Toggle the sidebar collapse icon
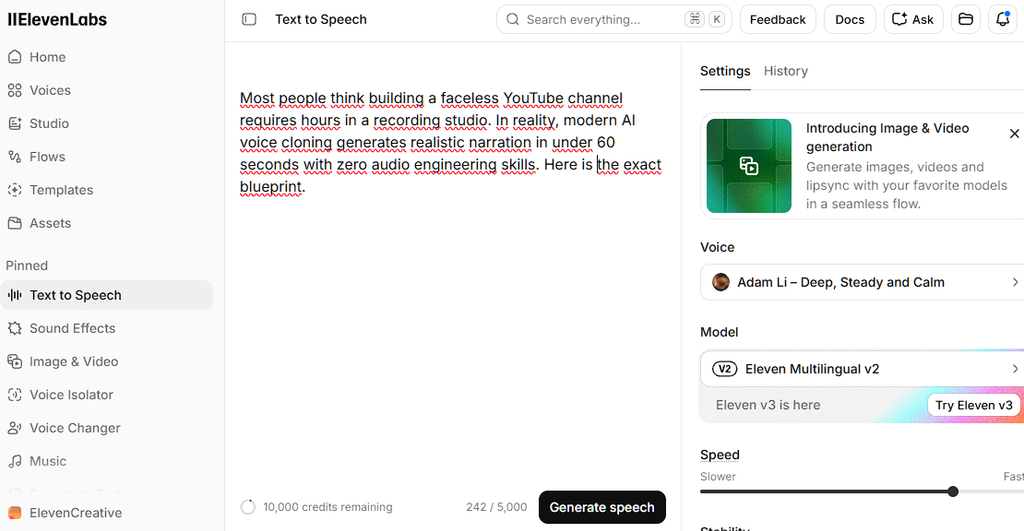Image resolution: width=1024 pixels, height=531 pixels. 249,20
